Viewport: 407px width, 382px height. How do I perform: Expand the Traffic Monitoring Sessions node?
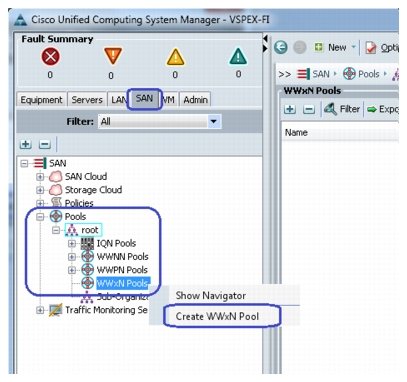40,310
